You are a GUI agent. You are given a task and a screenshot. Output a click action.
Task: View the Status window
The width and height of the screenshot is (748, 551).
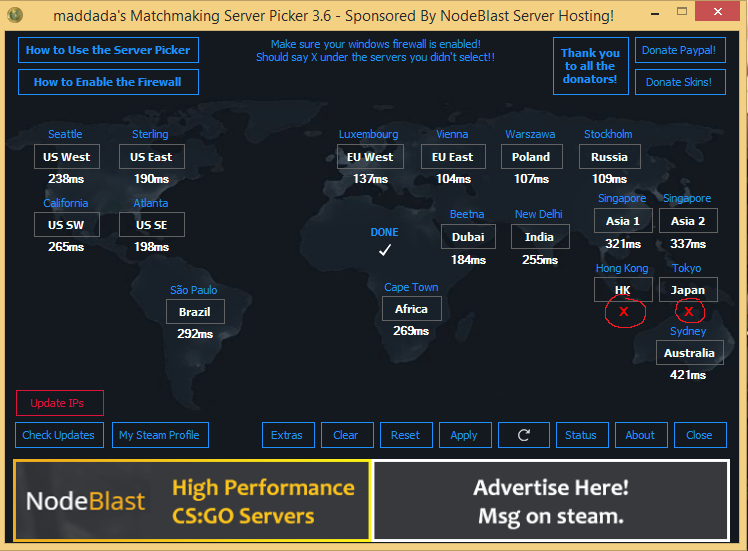(582, 435)
